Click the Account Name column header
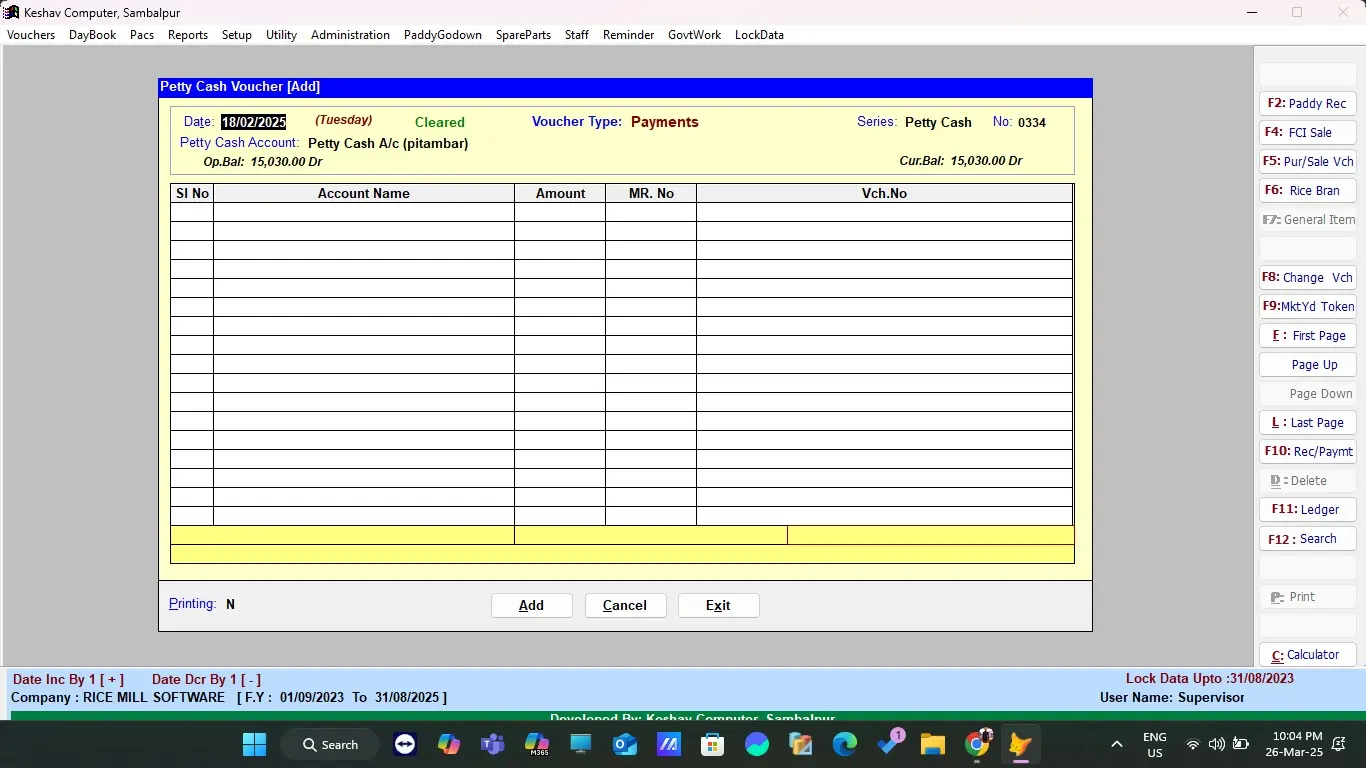Image resolution: width=1366 pixels, height=768 pixels. [363, 194]
